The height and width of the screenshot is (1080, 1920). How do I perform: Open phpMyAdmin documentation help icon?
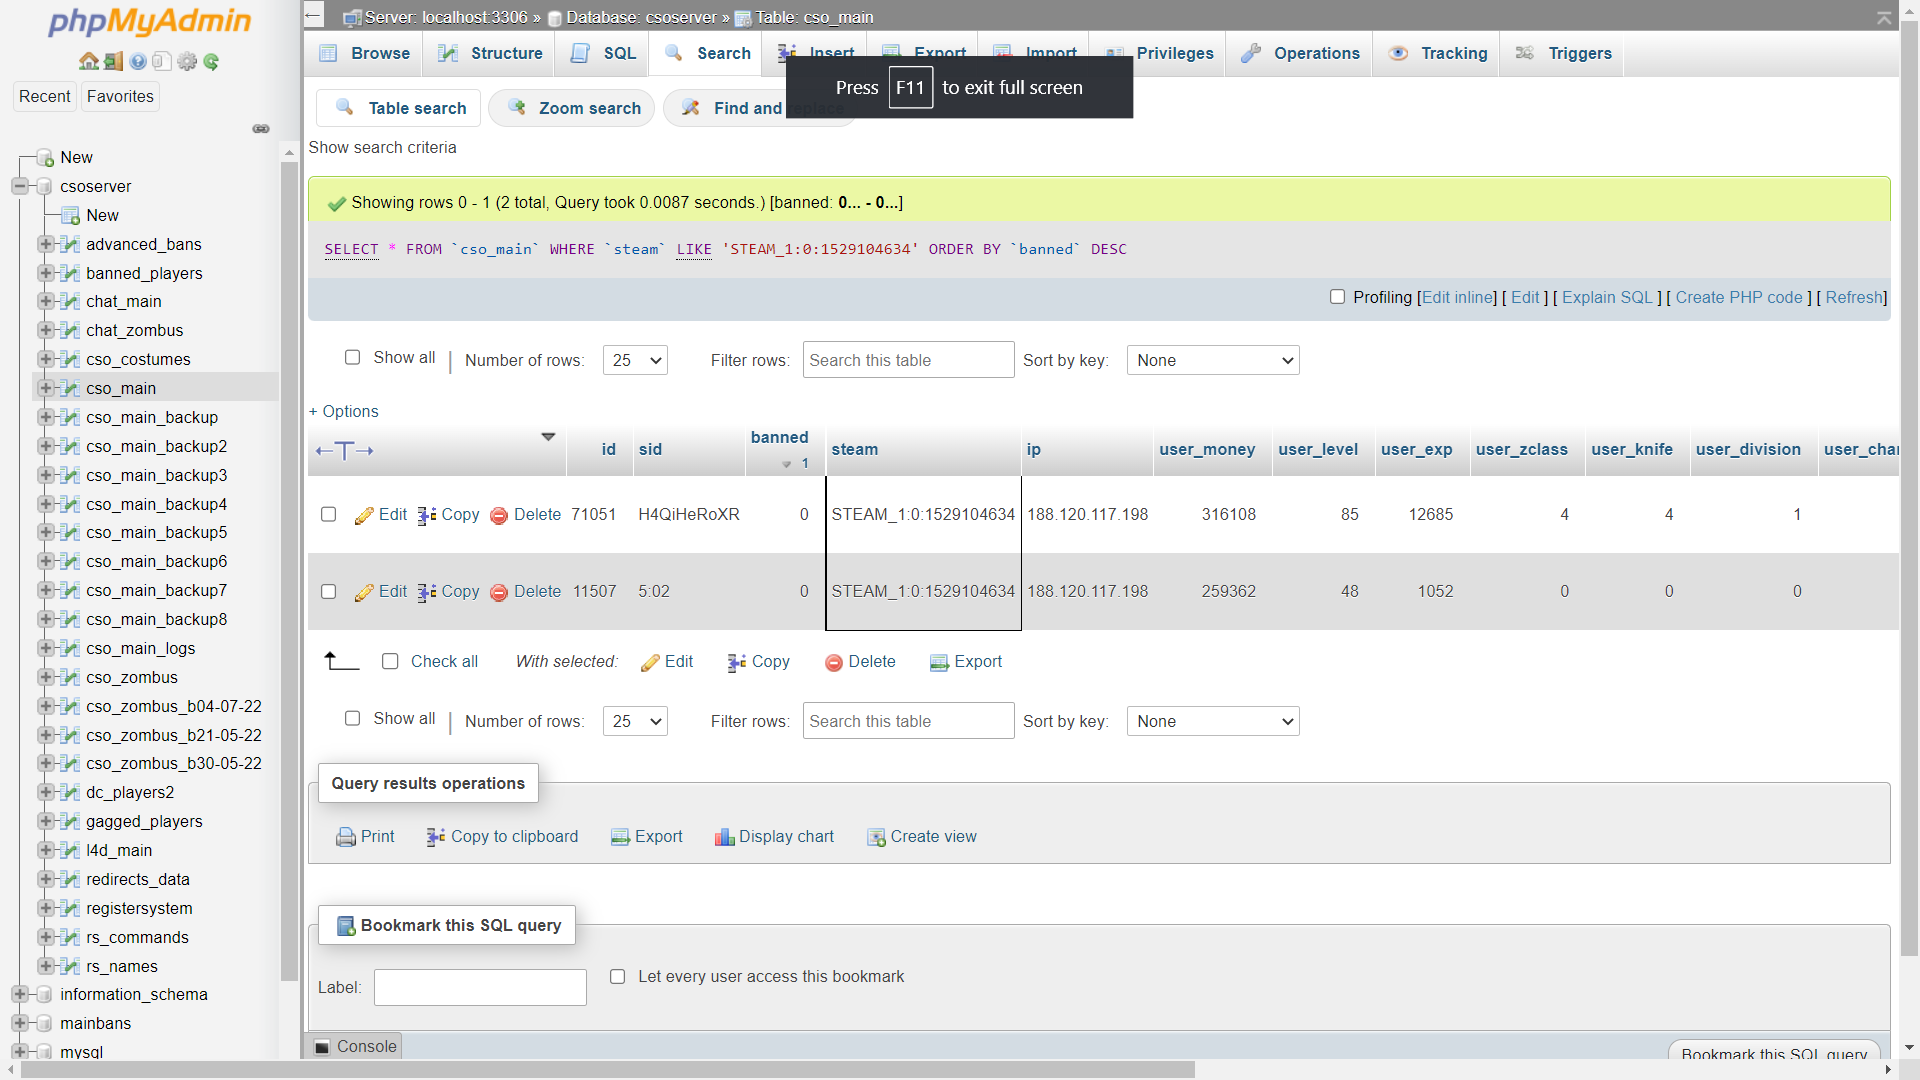[x=138, y=62]
